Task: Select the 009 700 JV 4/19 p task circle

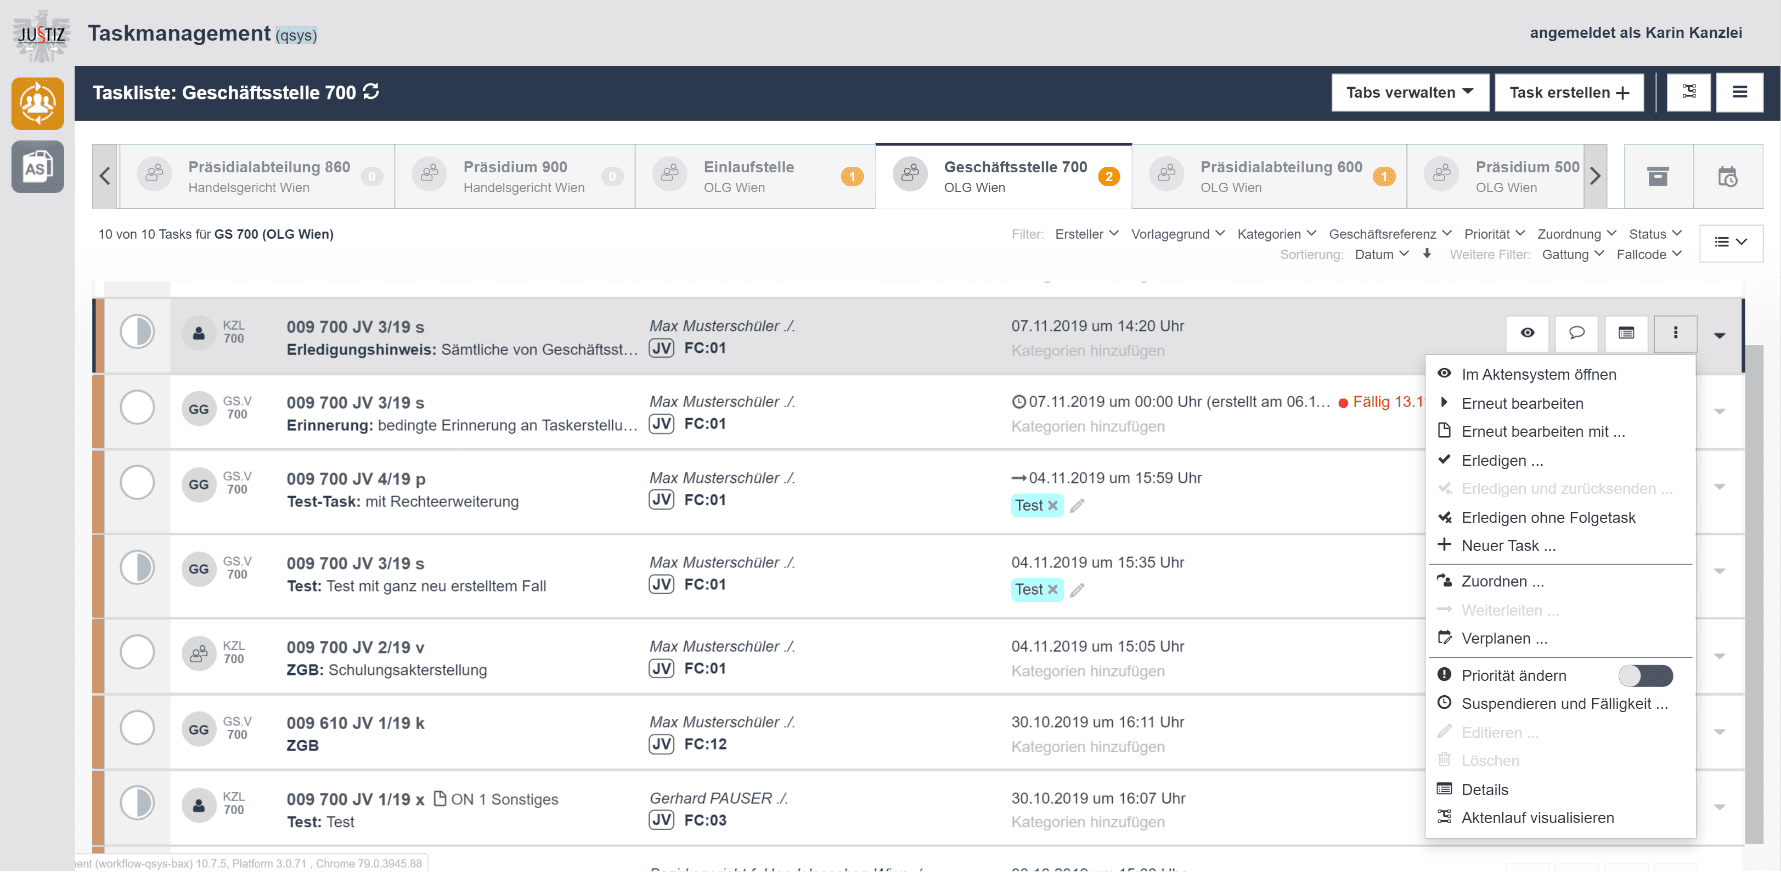Action: pyautogui.click(x=137, y=483)
